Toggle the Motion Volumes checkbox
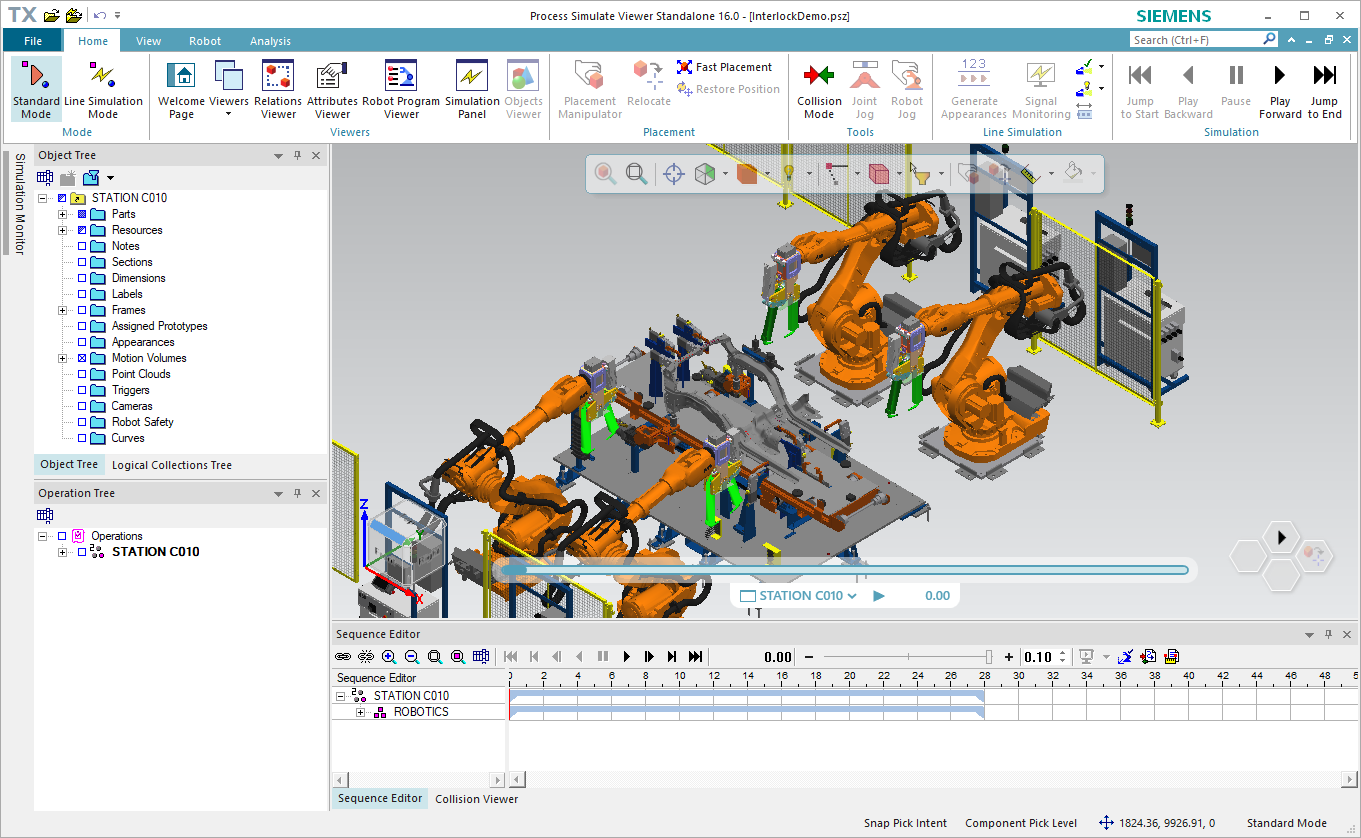 (x=82, y=358)
